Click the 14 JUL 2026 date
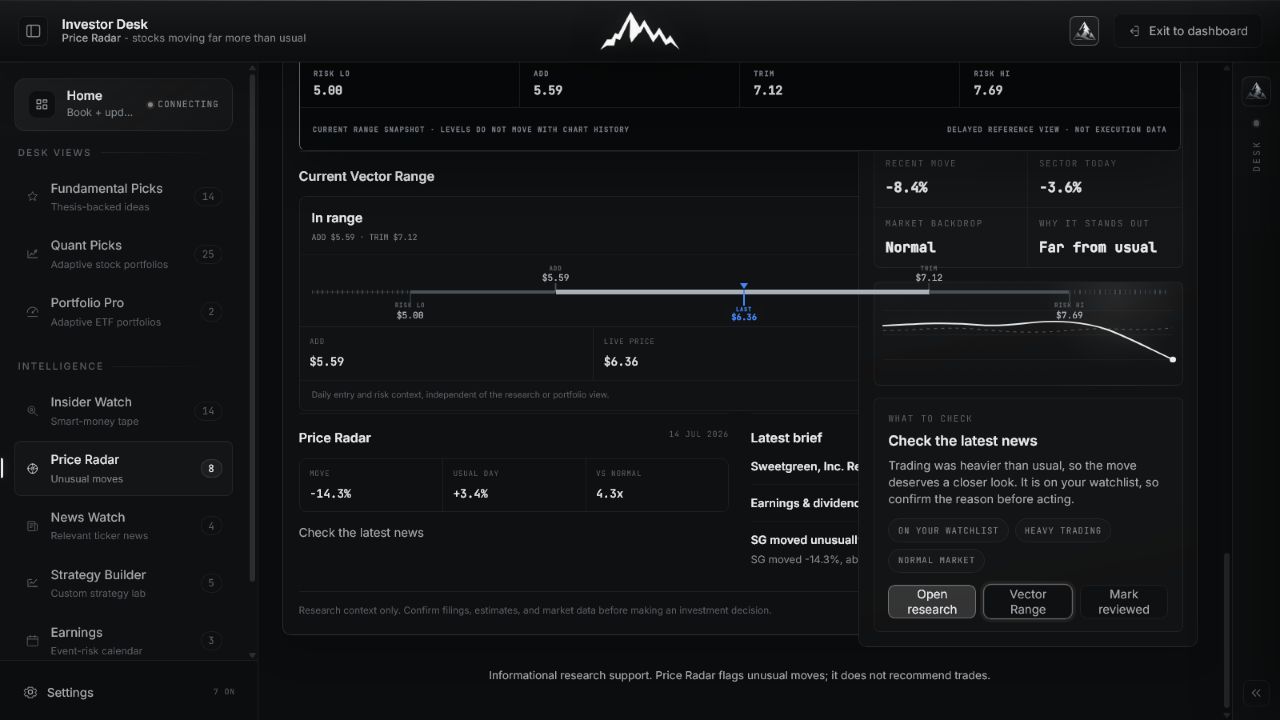 (701, 434)
